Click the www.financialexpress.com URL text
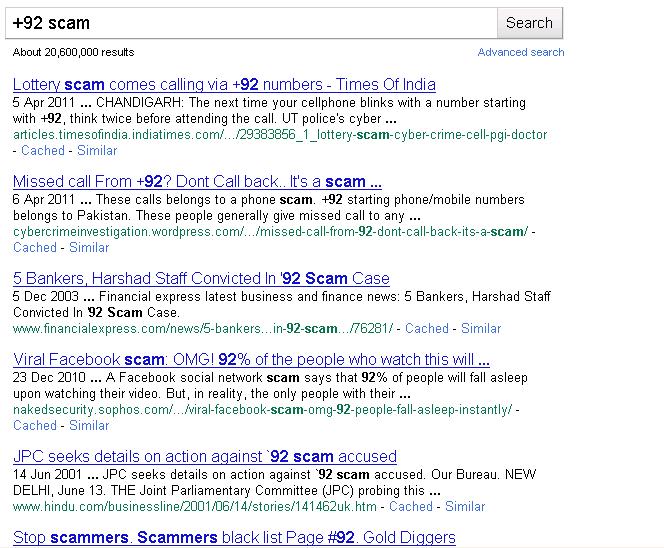 point(203,329)
